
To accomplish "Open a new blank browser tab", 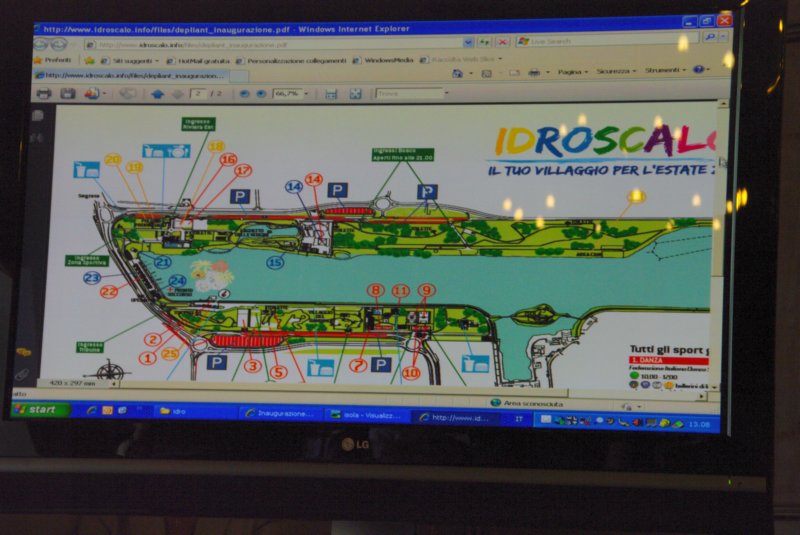I will tap(239, 76).
